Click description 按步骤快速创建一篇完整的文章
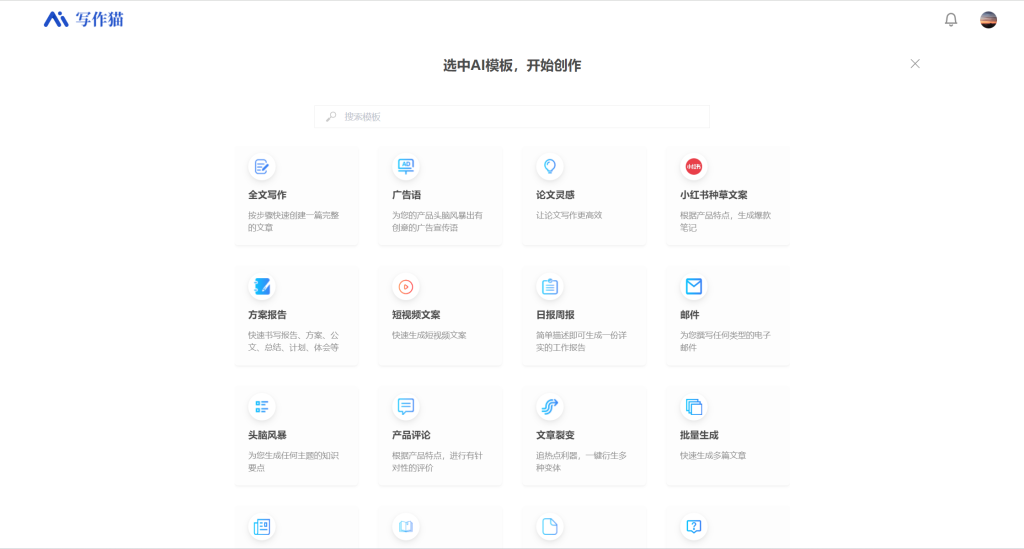 click(293, 221)
